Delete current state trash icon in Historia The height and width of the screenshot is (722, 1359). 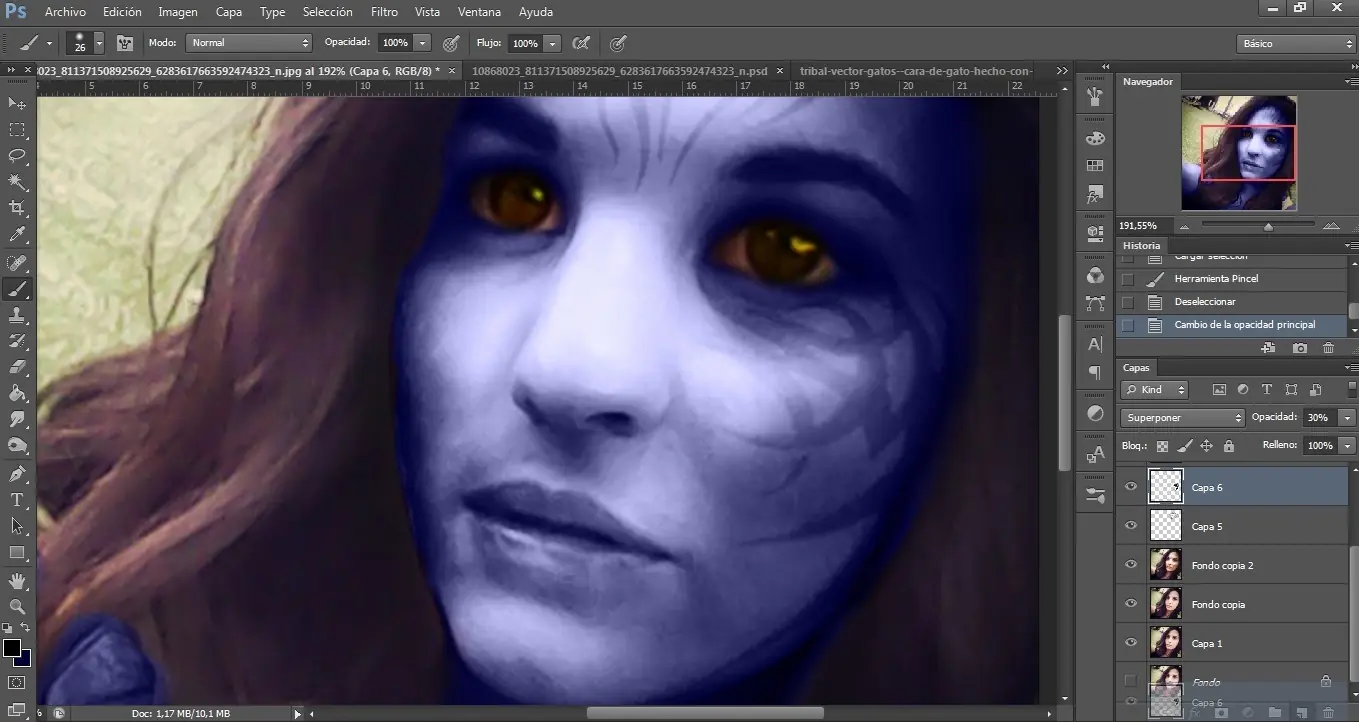(x=1328, y=347)
